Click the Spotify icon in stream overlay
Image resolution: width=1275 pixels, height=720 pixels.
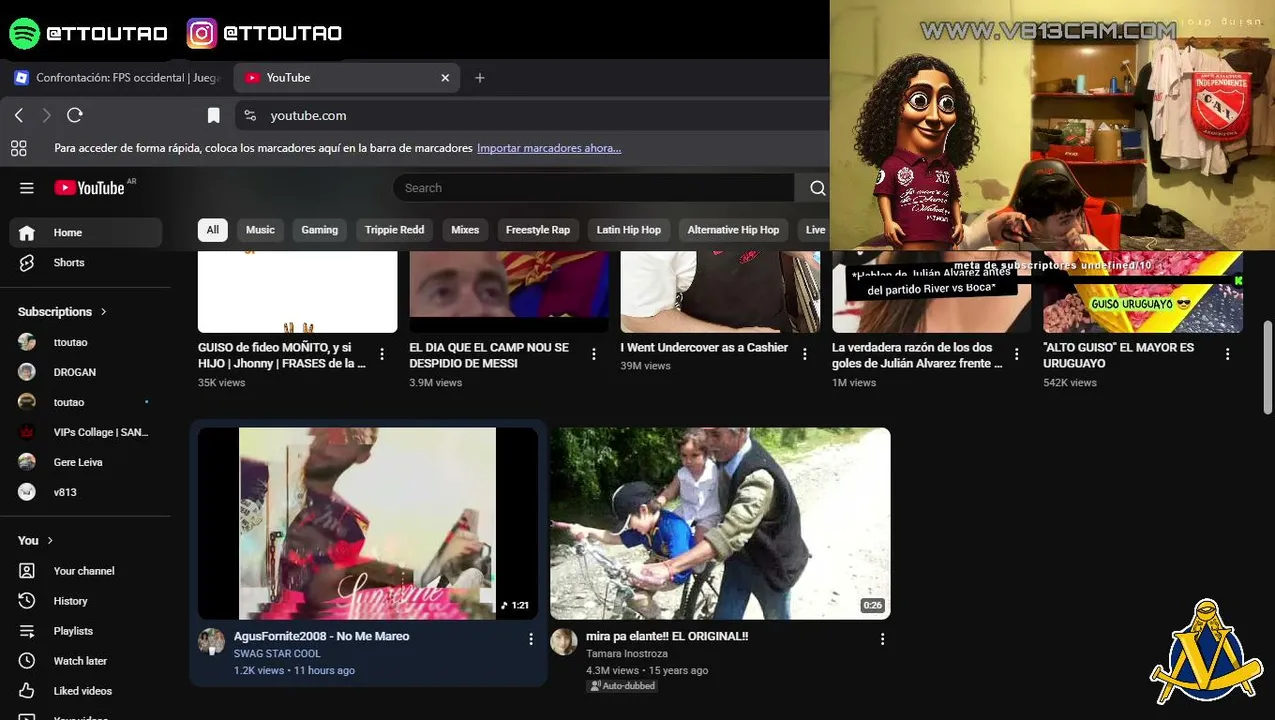pos(24,33)
